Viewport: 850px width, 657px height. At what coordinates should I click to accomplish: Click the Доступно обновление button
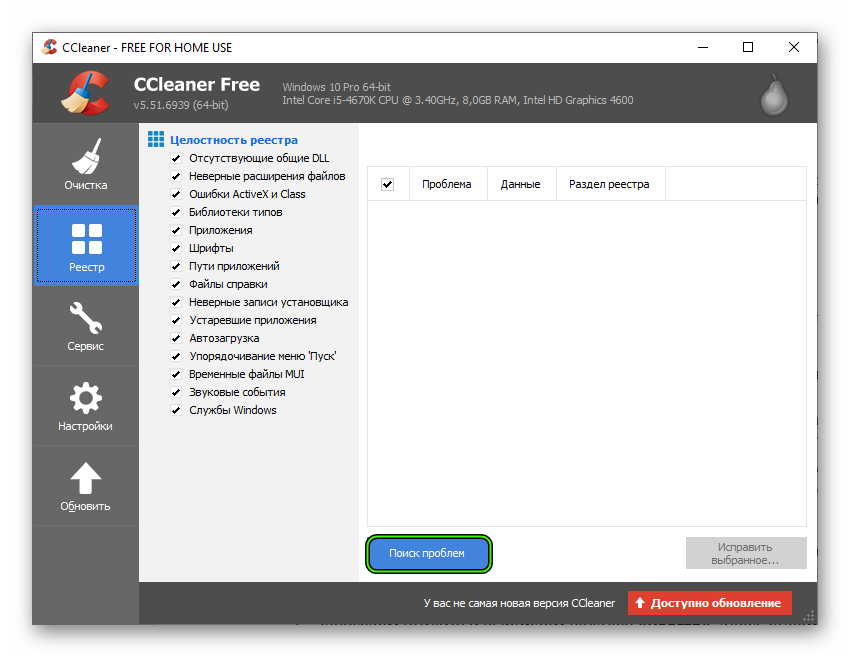pyautogui.click(x=709, y=603)
